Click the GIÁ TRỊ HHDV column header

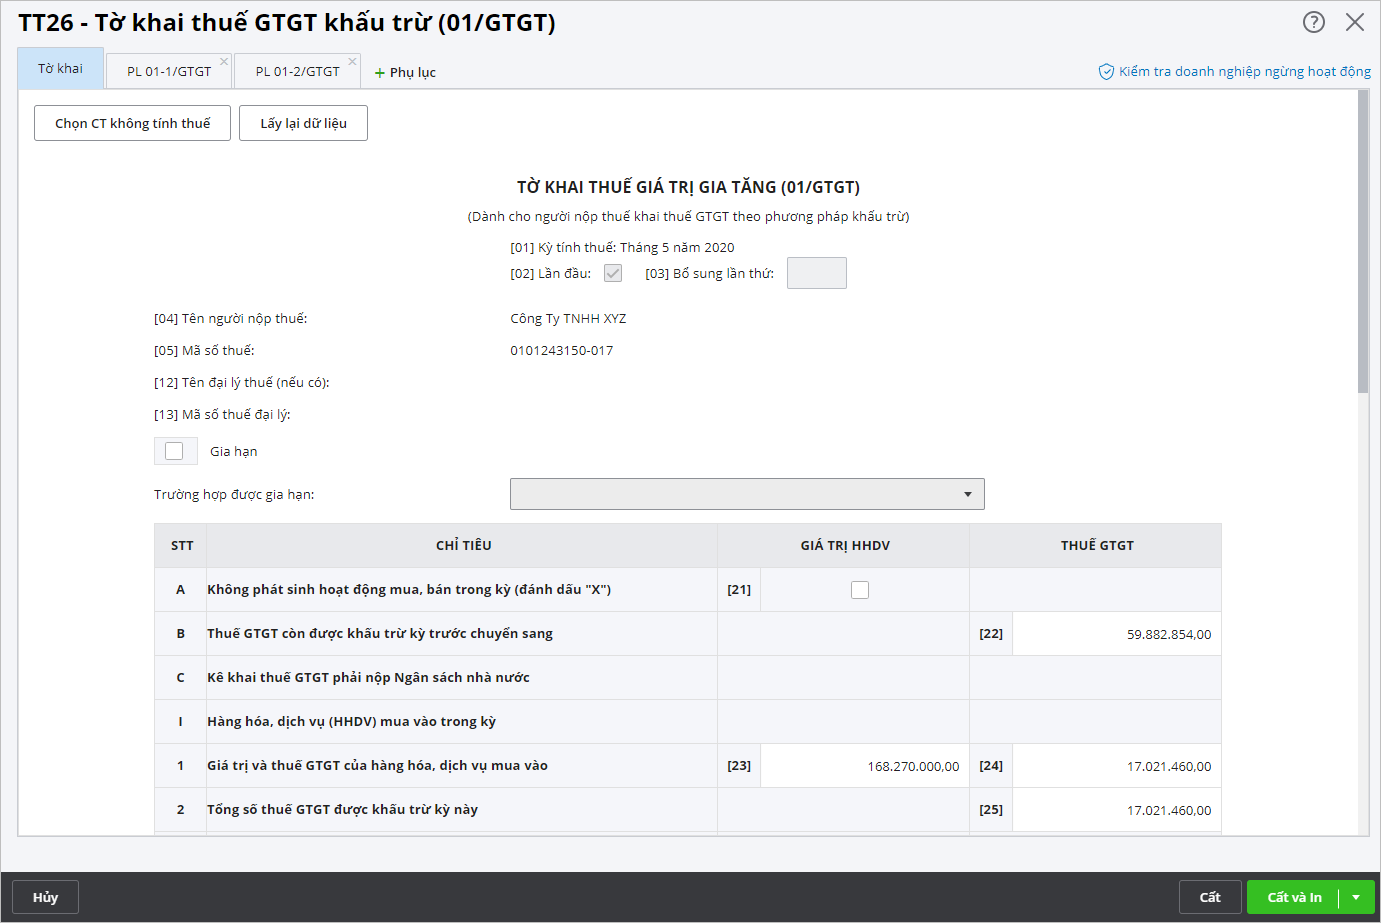[845, 546]
